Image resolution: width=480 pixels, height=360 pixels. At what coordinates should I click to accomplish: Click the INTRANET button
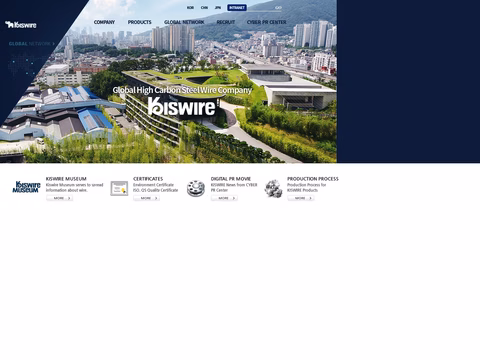click(237, 8)
